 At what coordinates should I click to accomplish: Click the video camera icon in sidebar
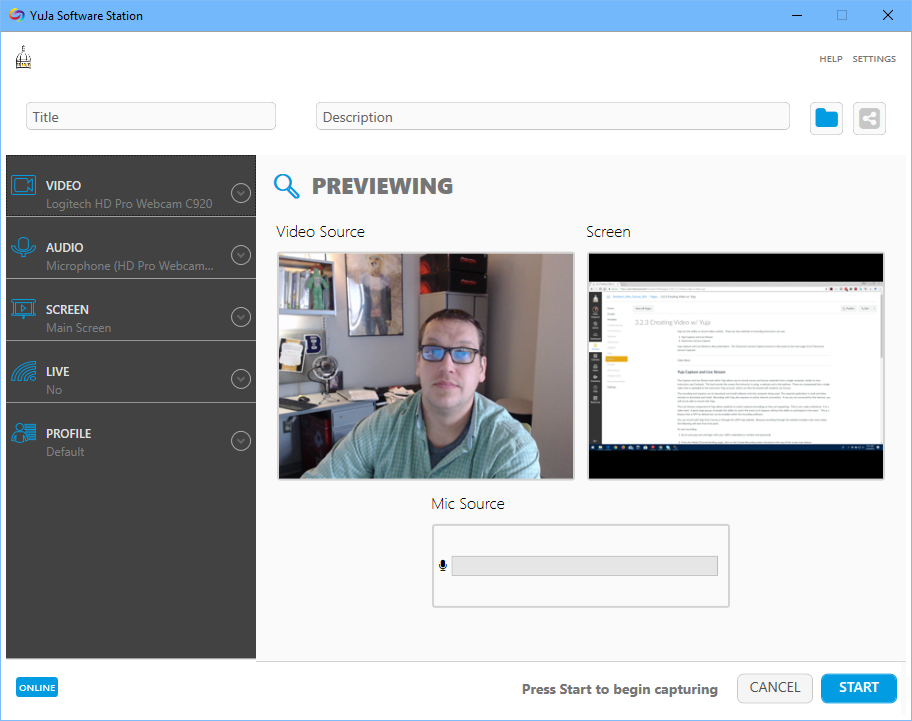(24, 185)
